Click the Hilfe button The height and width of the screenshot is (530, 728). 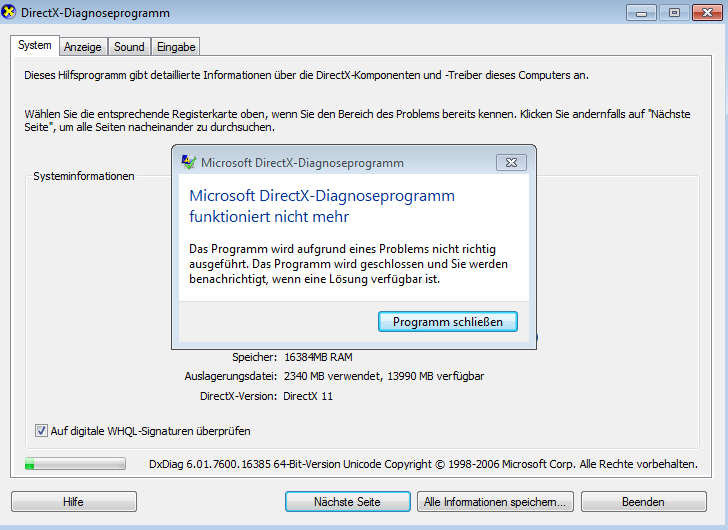point(74,502)
